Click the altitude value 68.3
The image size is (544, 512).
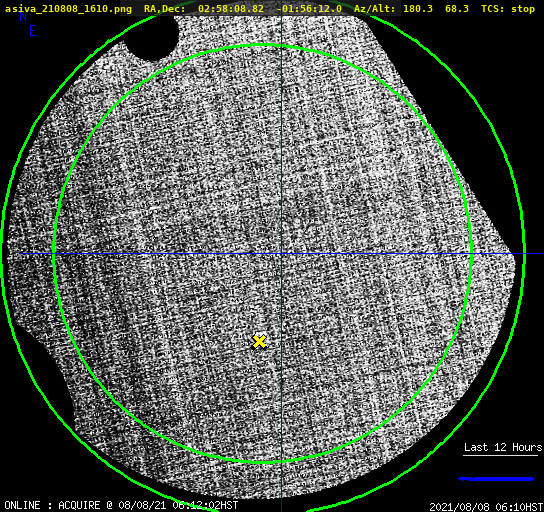[457, 9]
